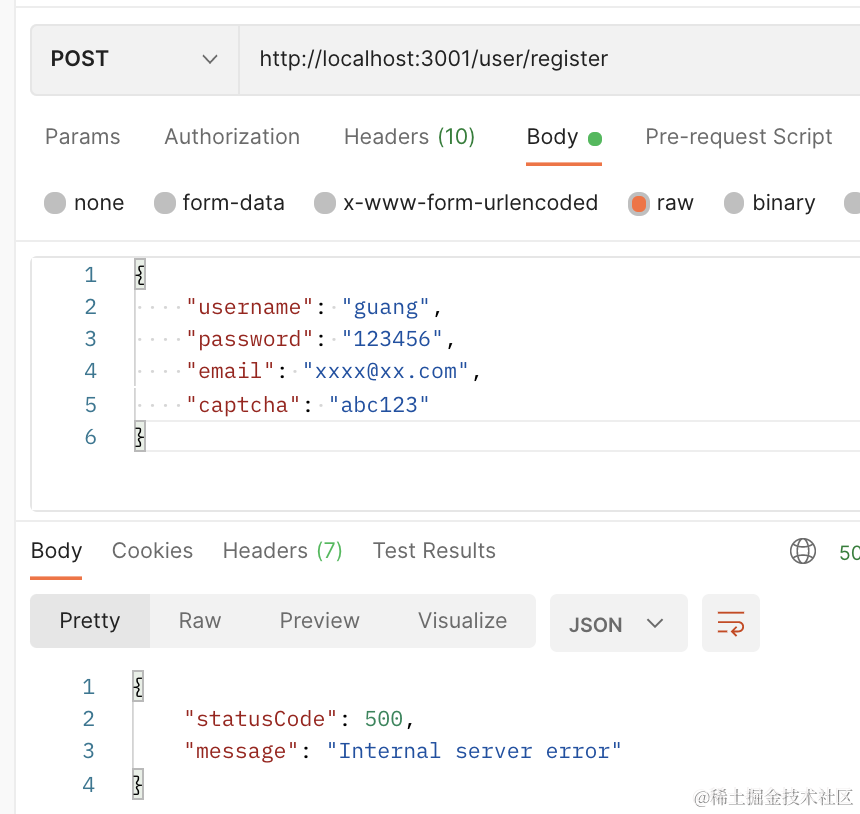Switch response view to Raw
The image size is (860, 814).
[200, 621]
